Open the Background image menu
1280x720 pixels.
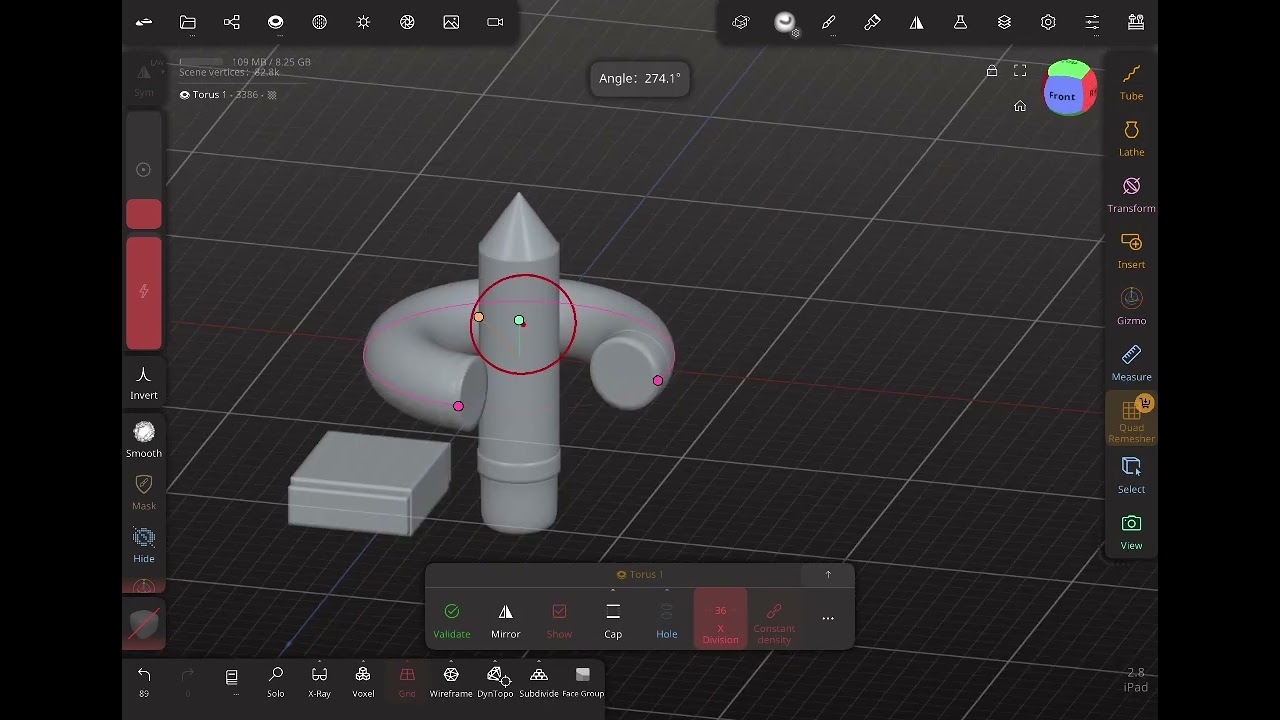point(451,22)
